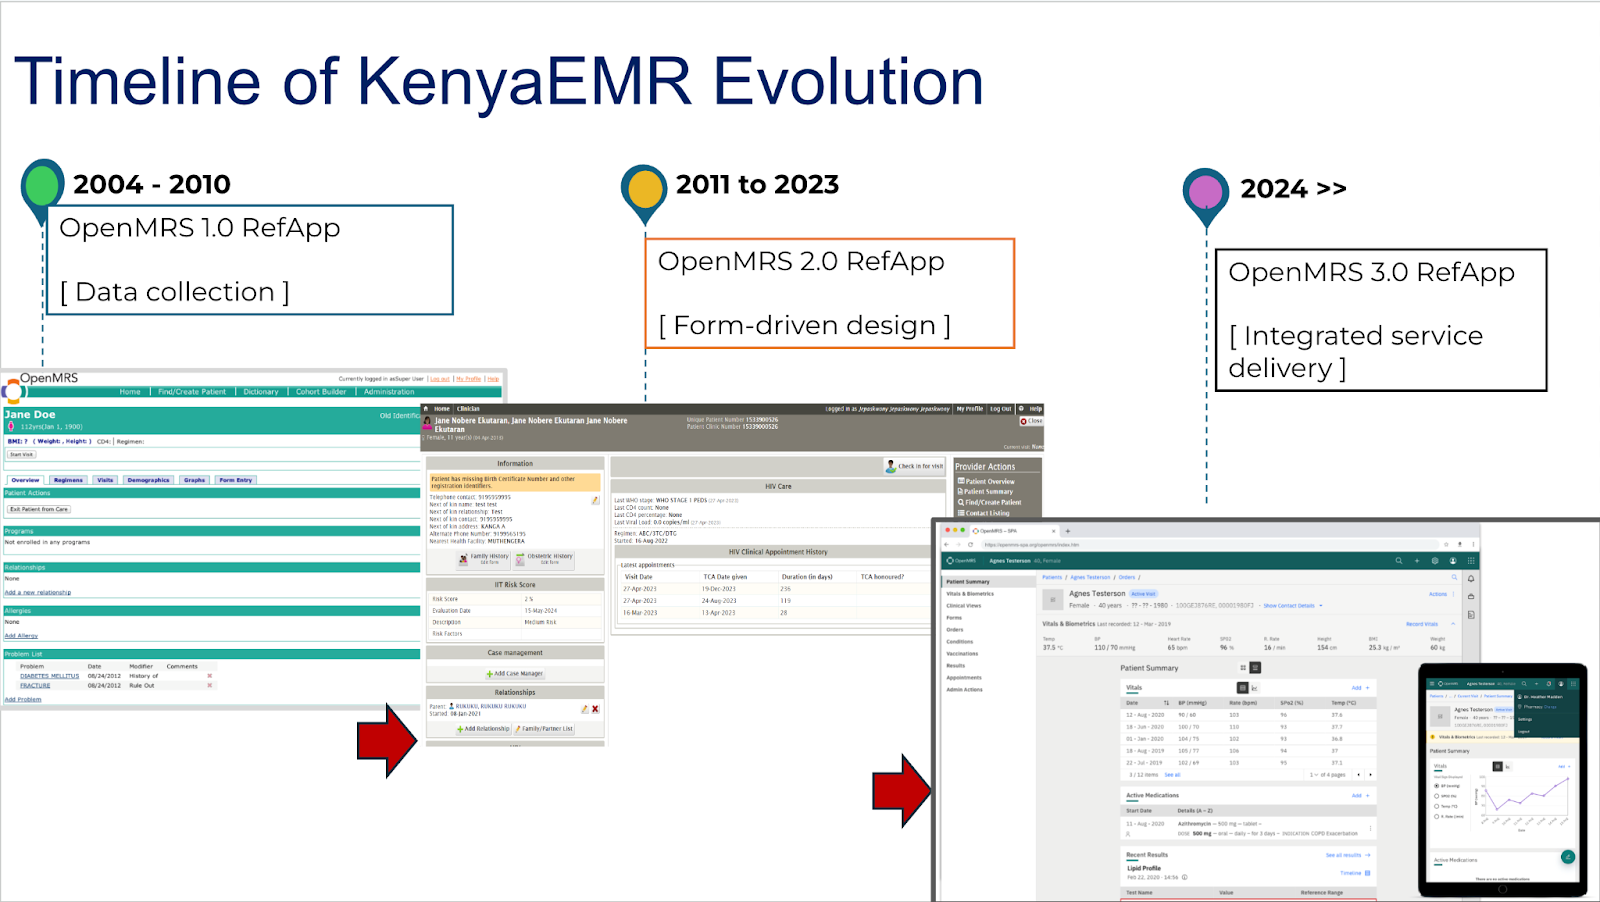Viewport: 1600px width, 902px height.
Task: Click Log Out in KenyaEMR 2.0 header
Action: (x=1001, y=409)
